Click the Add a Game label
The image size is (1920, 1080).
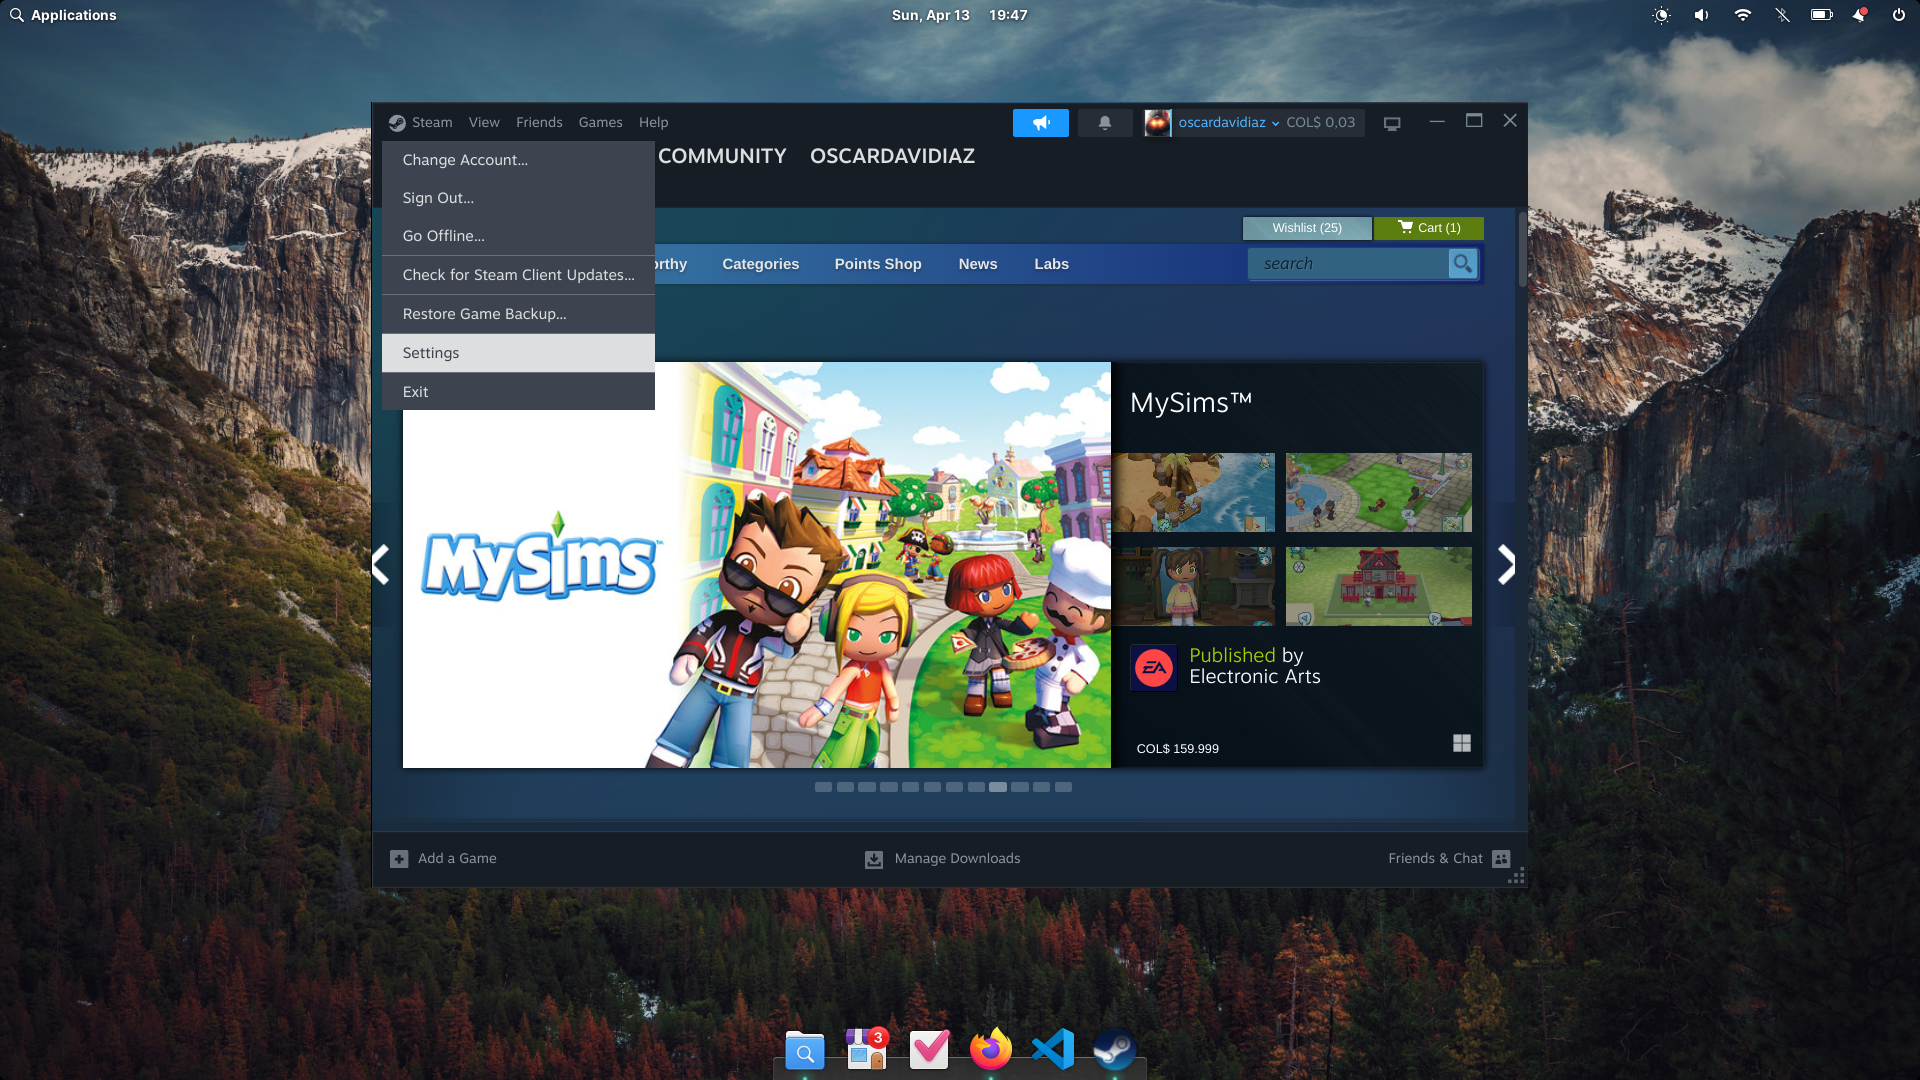click(x=457, y=859)
